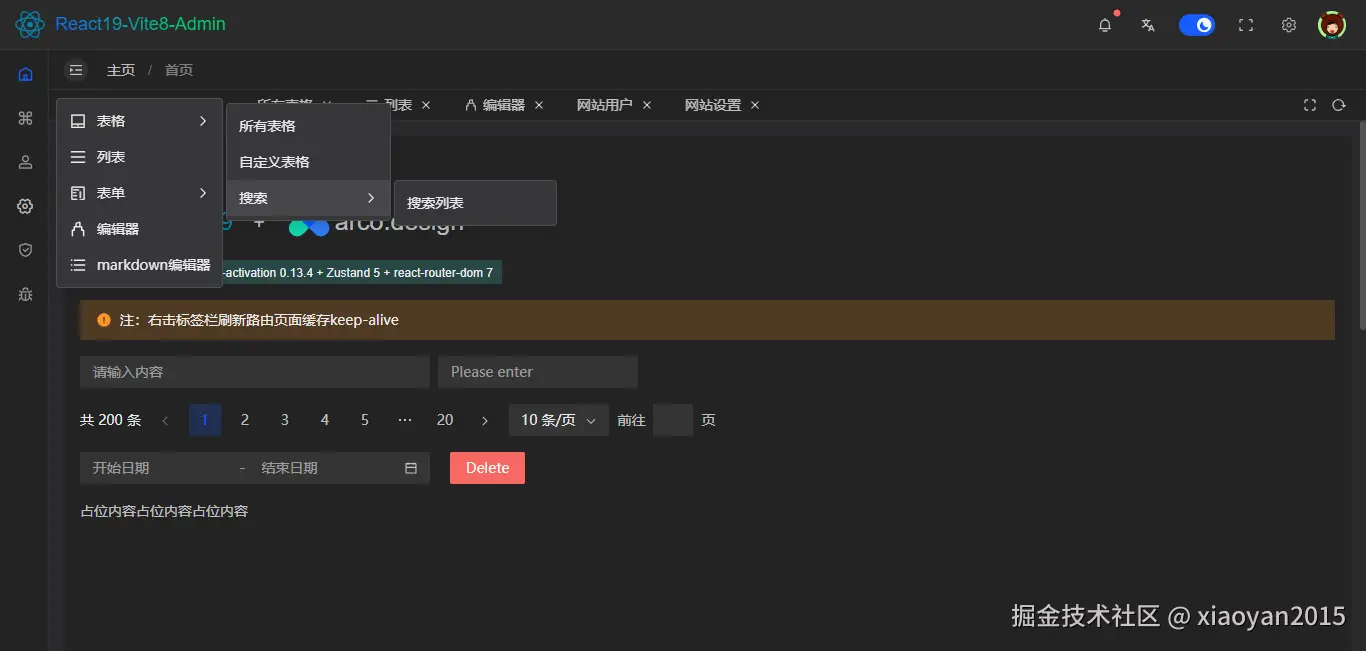Click the markdown编辑器 list icon
Viewport: 1366px width, 651px height.
pyautogui.click(x=78, y=265)
